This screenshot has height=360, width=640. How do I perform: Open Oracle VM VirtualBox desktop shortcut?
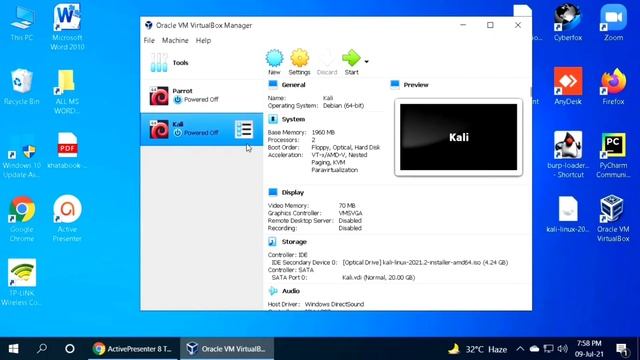click(613, 219)
